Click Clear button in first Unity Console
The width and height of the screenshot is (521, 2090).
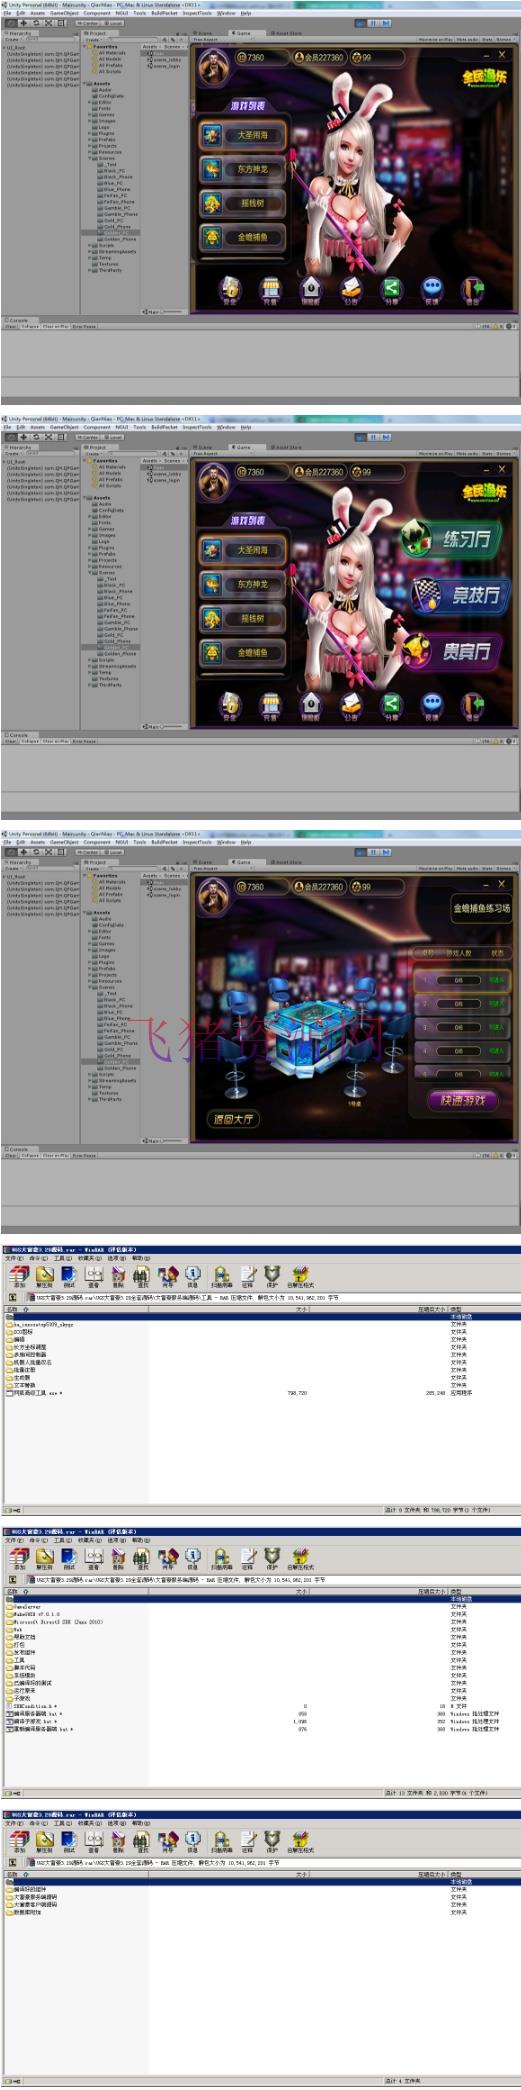pyautogui.click(x=11, y=326)
